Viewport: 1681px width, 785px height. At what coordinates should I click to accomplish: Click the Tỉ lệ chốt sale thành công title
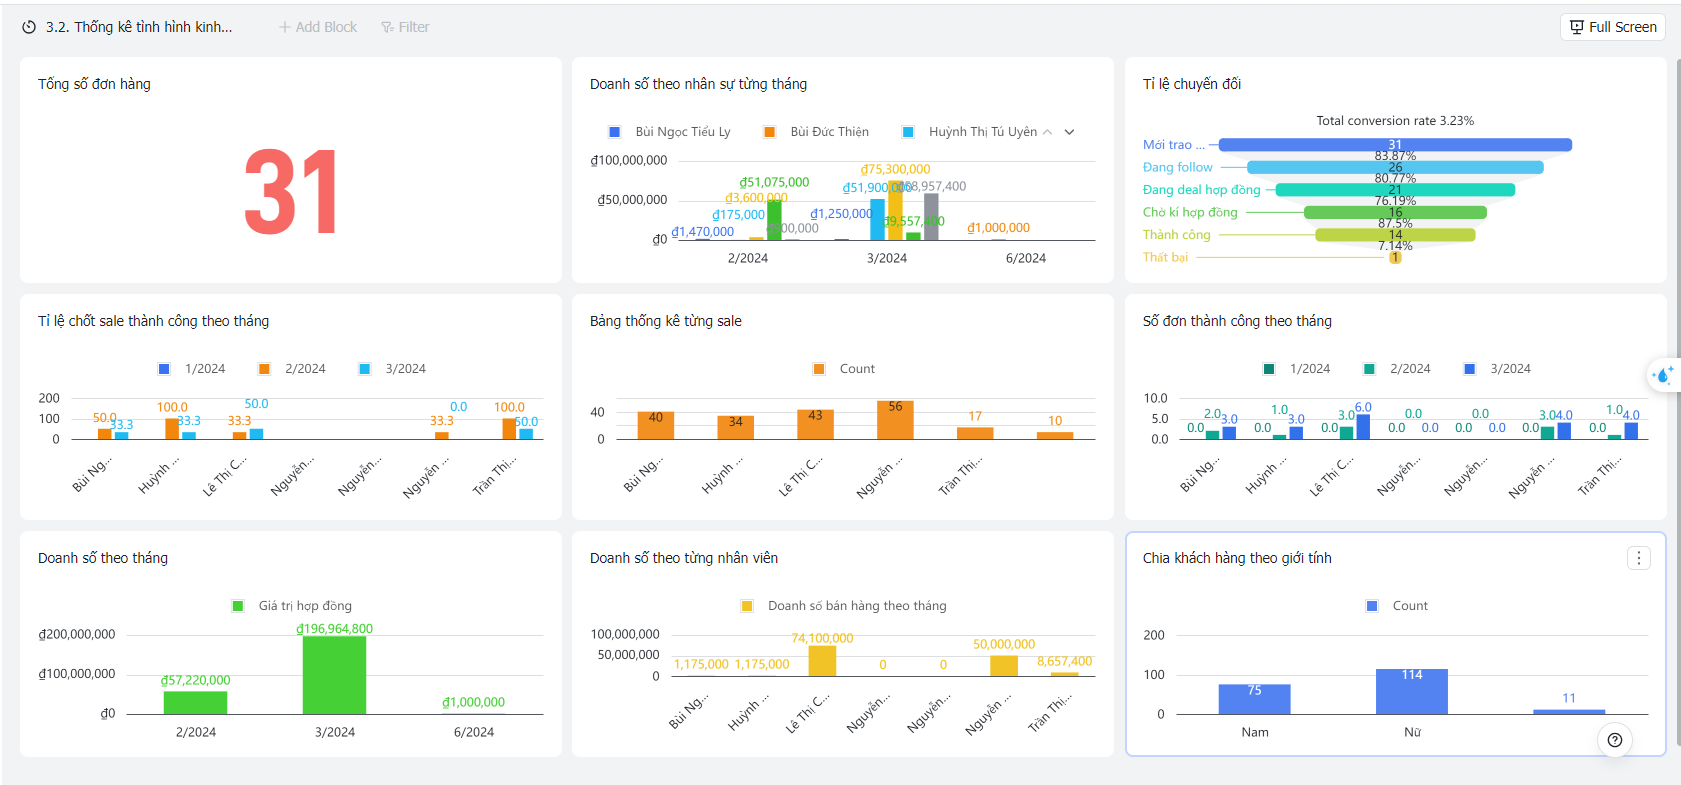153,321
